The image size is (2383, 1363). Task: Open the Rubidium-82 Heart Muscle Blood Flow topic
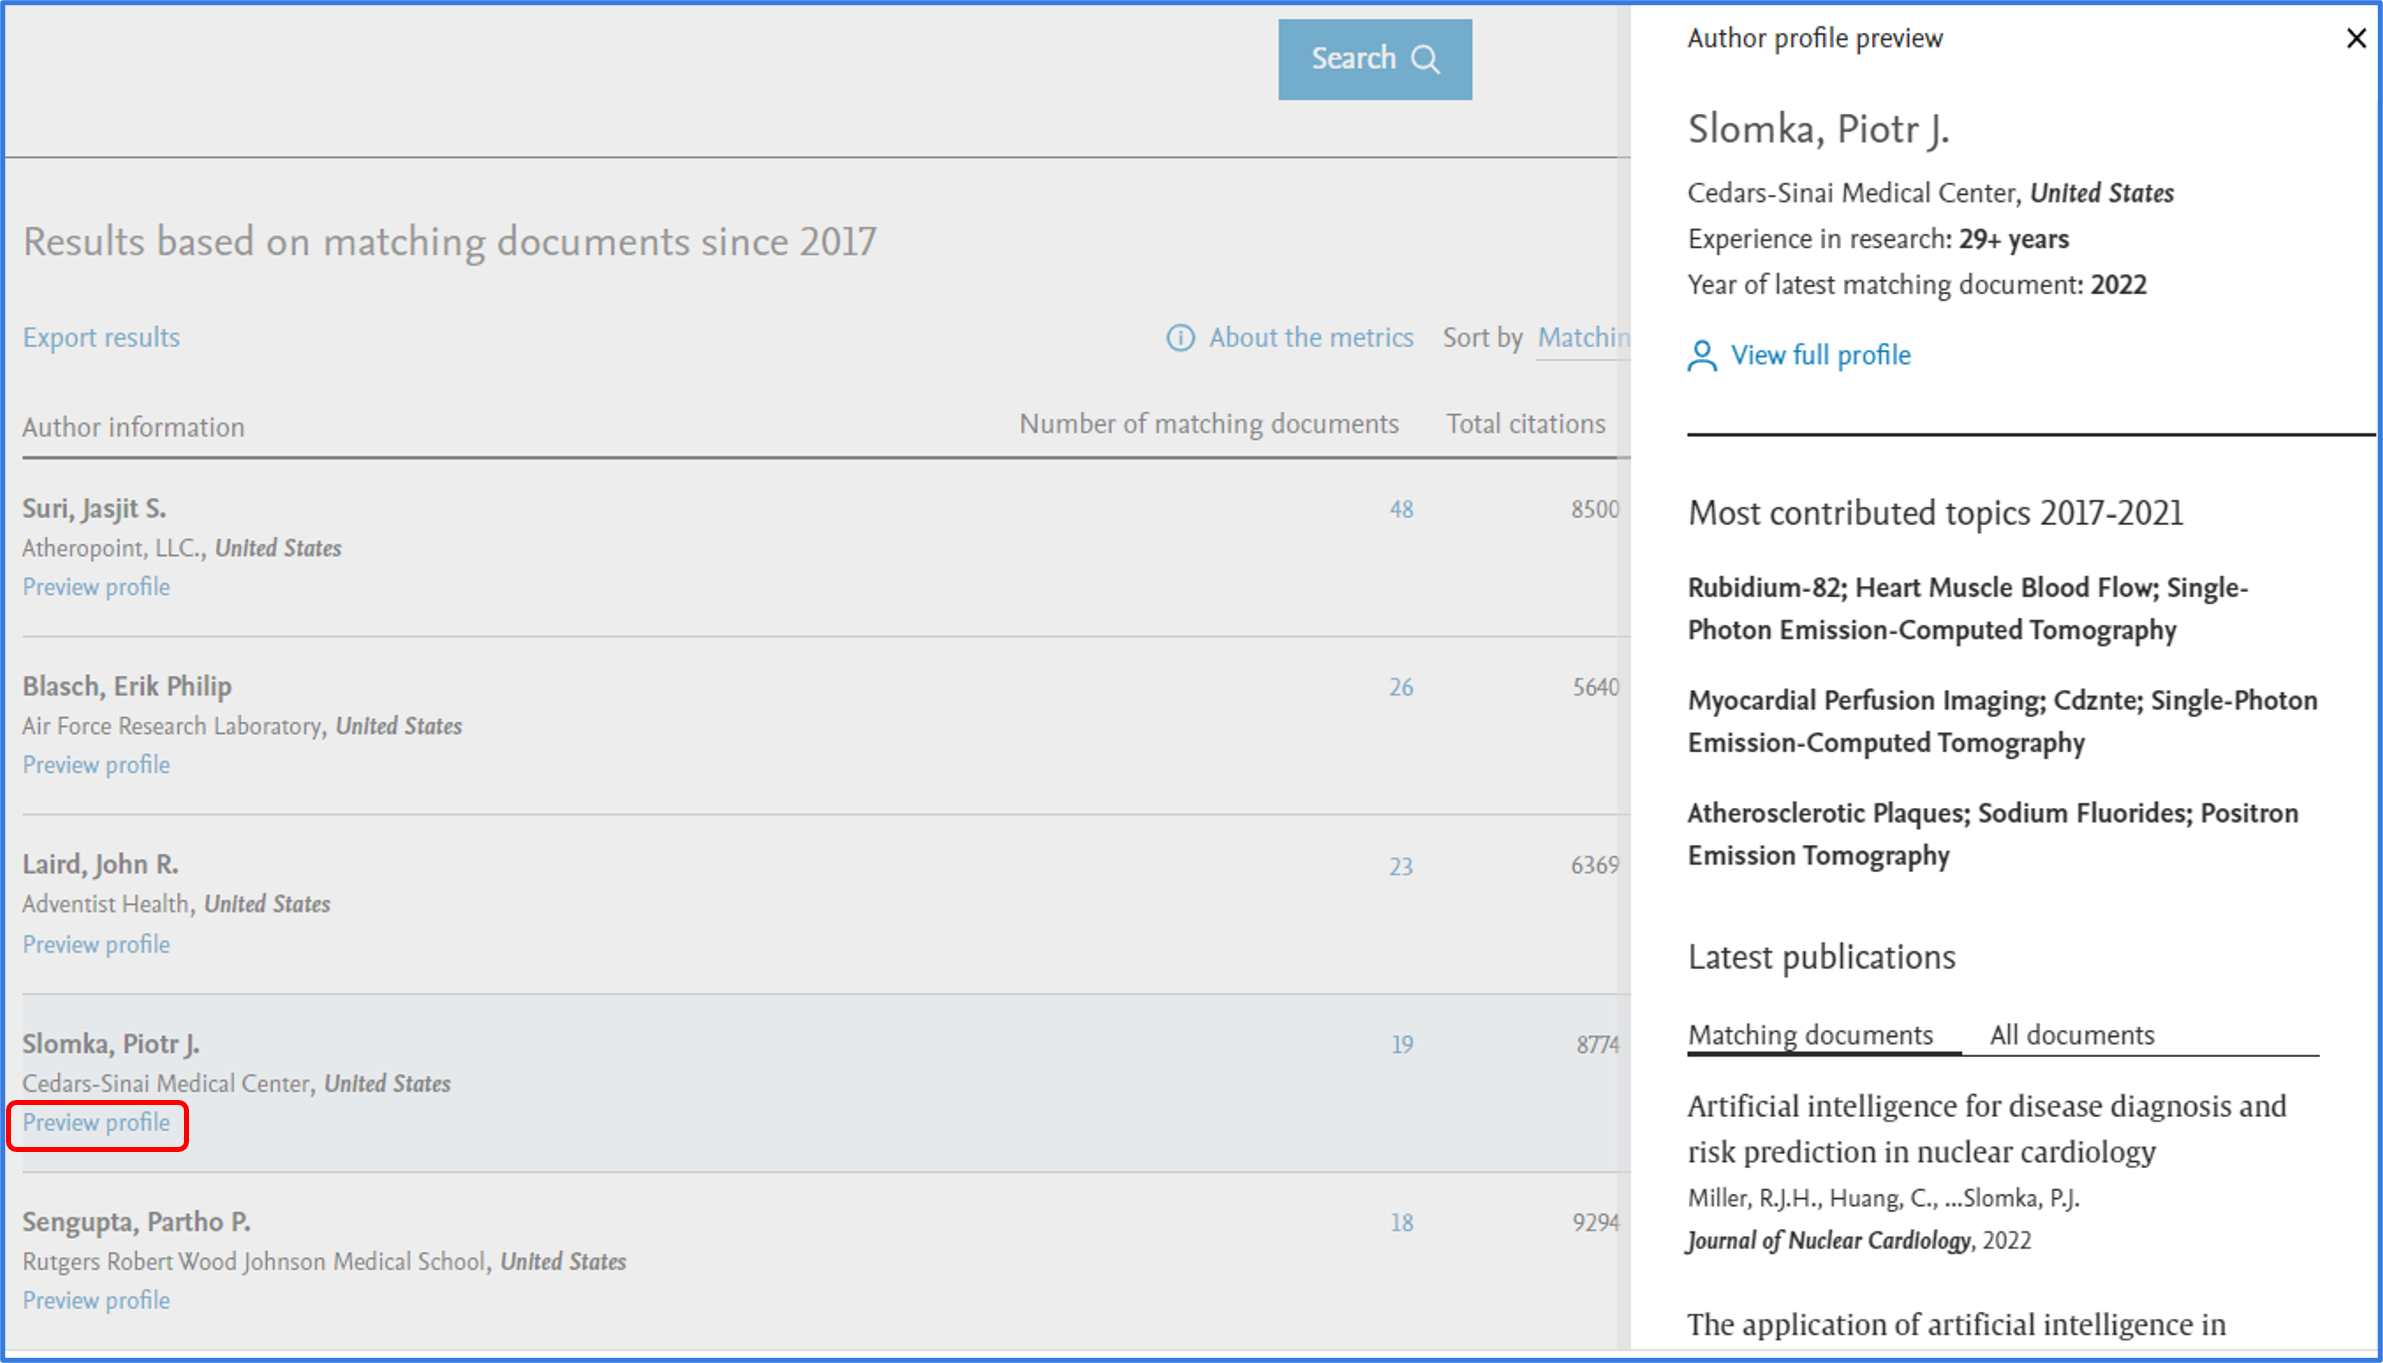click(x=1968, y=609)
